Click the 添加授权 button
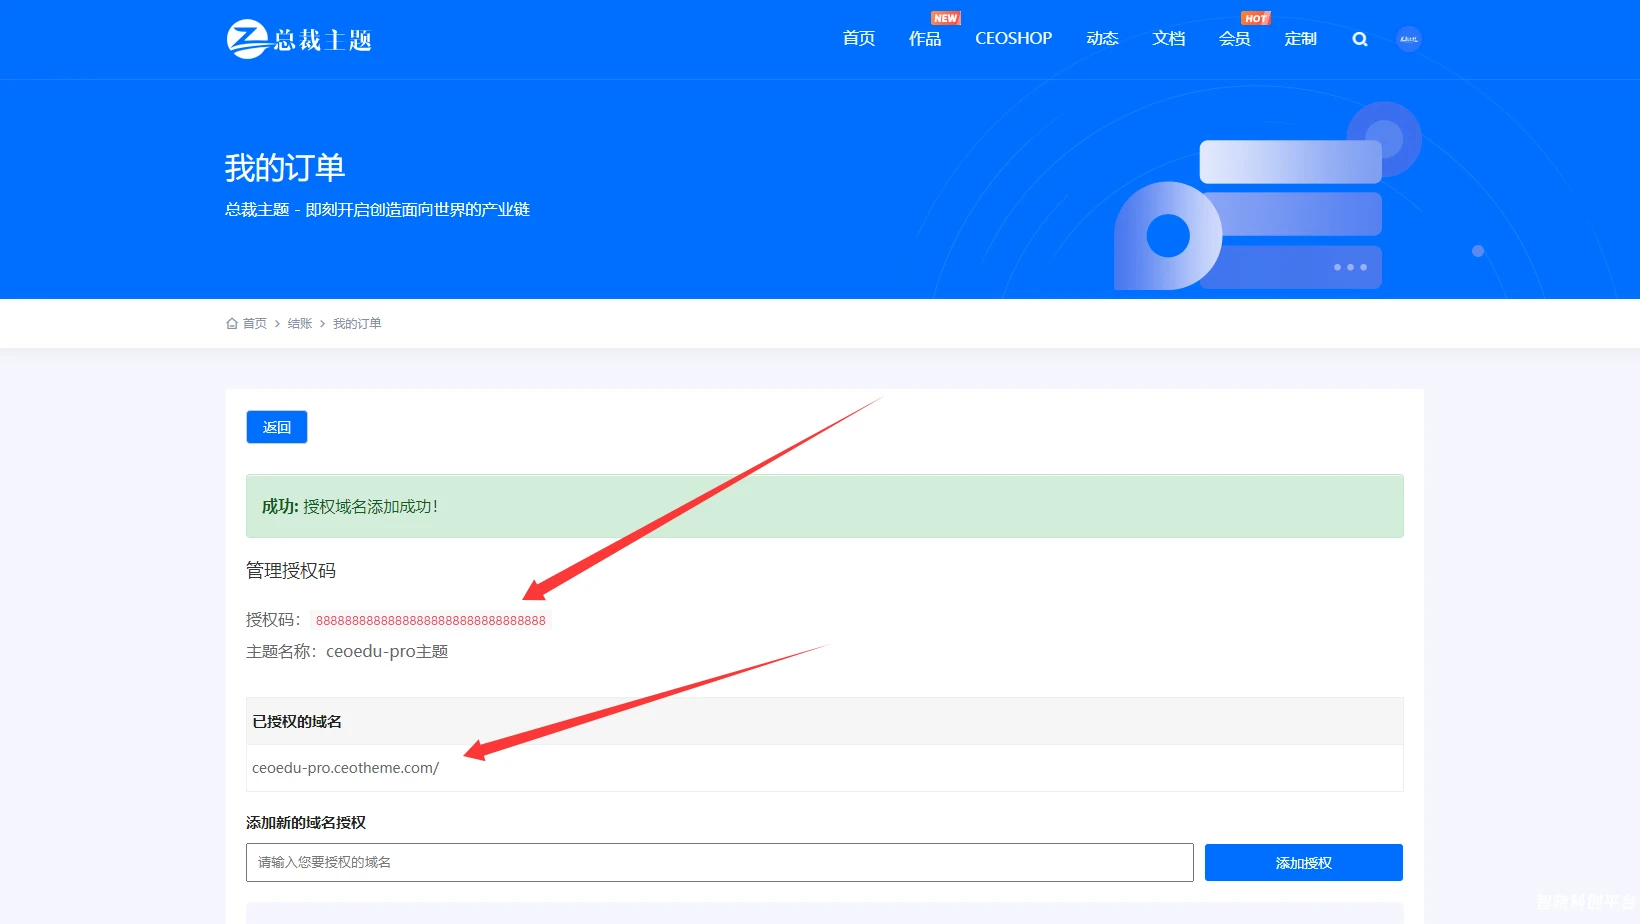 (1303, 863)
